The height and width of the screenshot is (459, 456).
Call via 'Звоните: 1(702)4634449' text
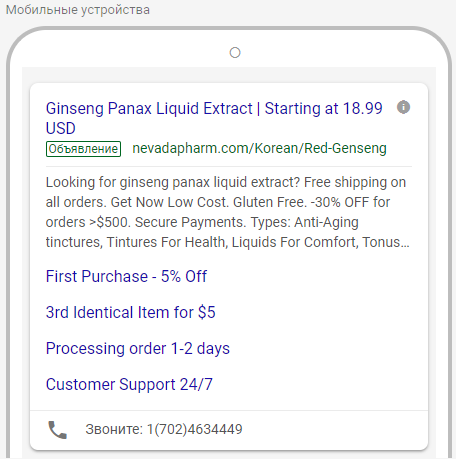[164, 429]
